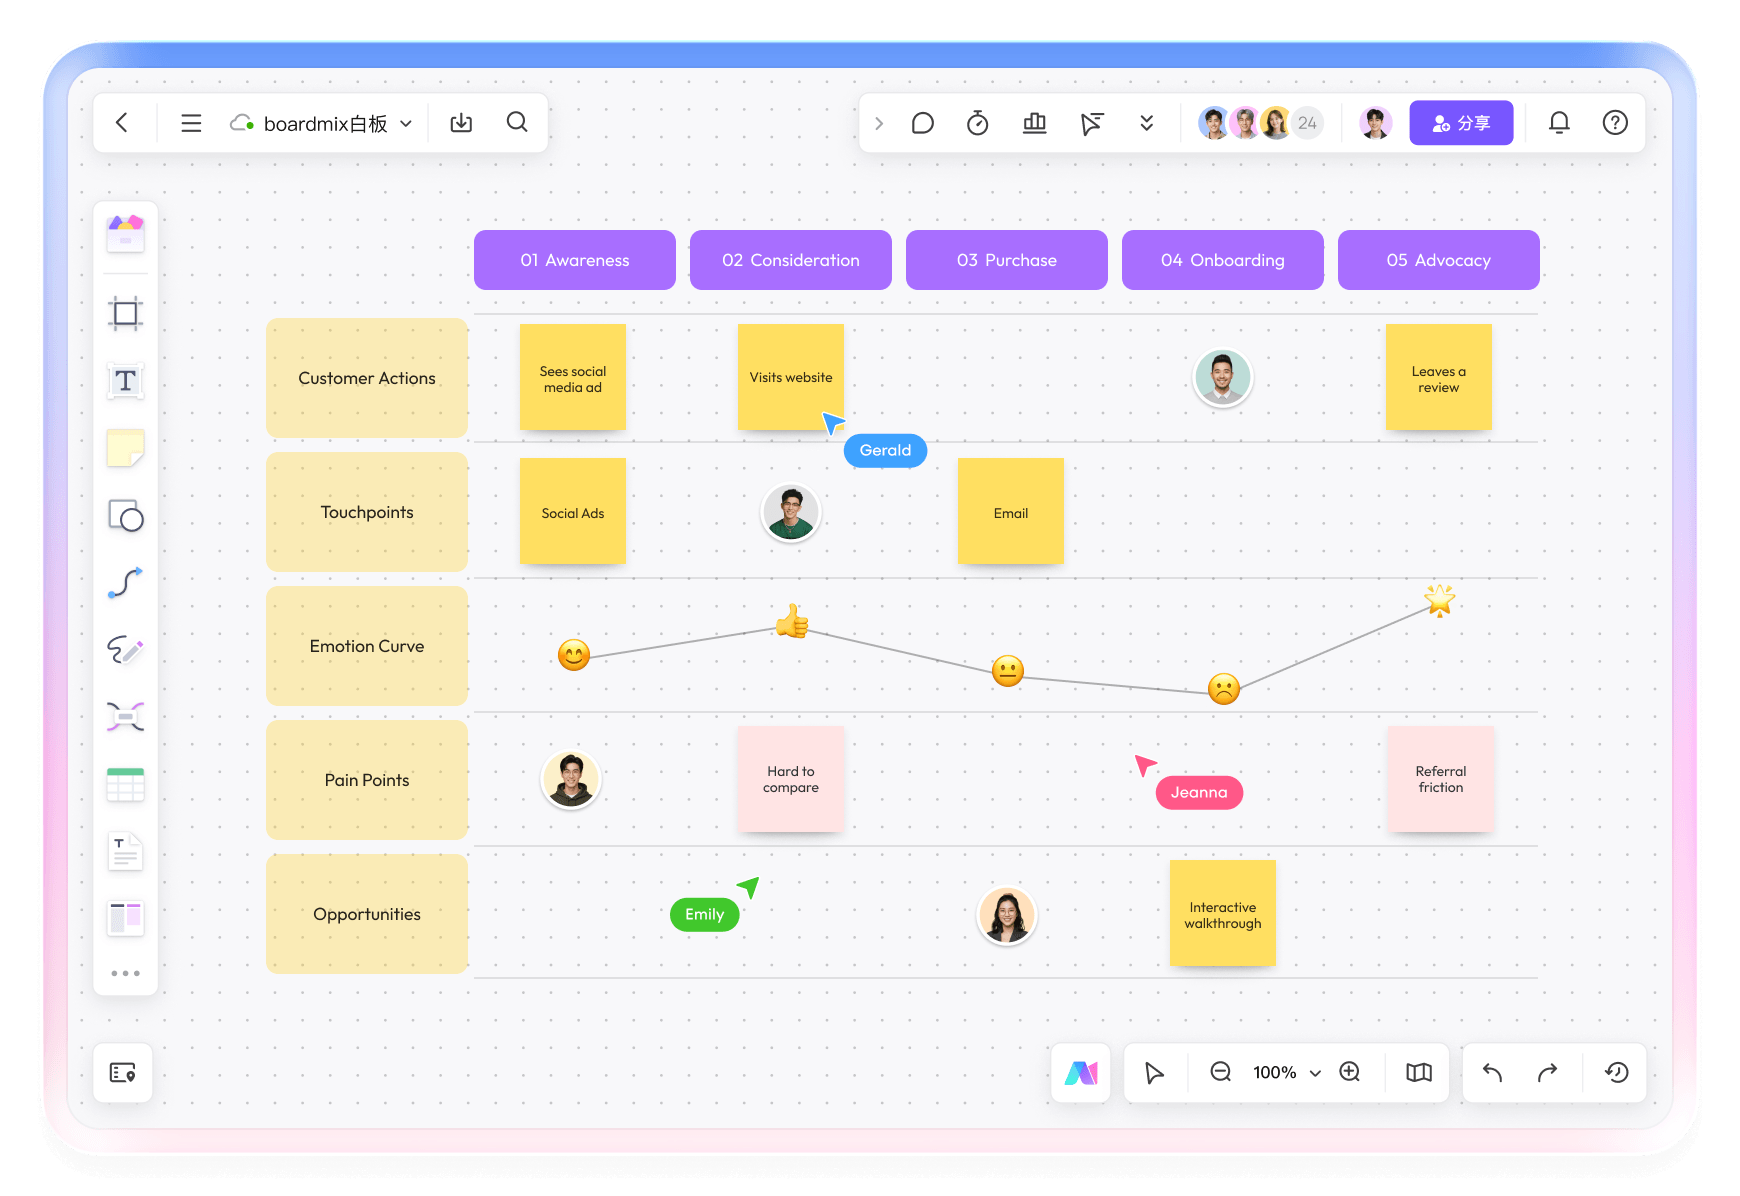Insert a table from sidebar
Viewport: 1740px width, 1196px height.
[125, 785]
